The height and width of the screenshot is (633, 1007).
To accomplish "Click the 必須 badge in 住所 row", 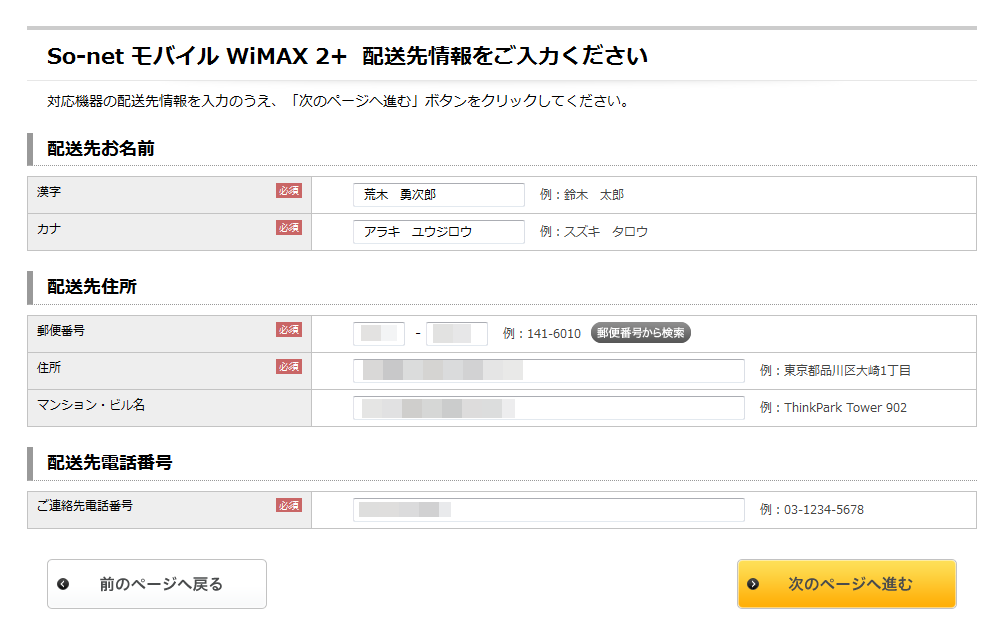I will pos(289,367).
